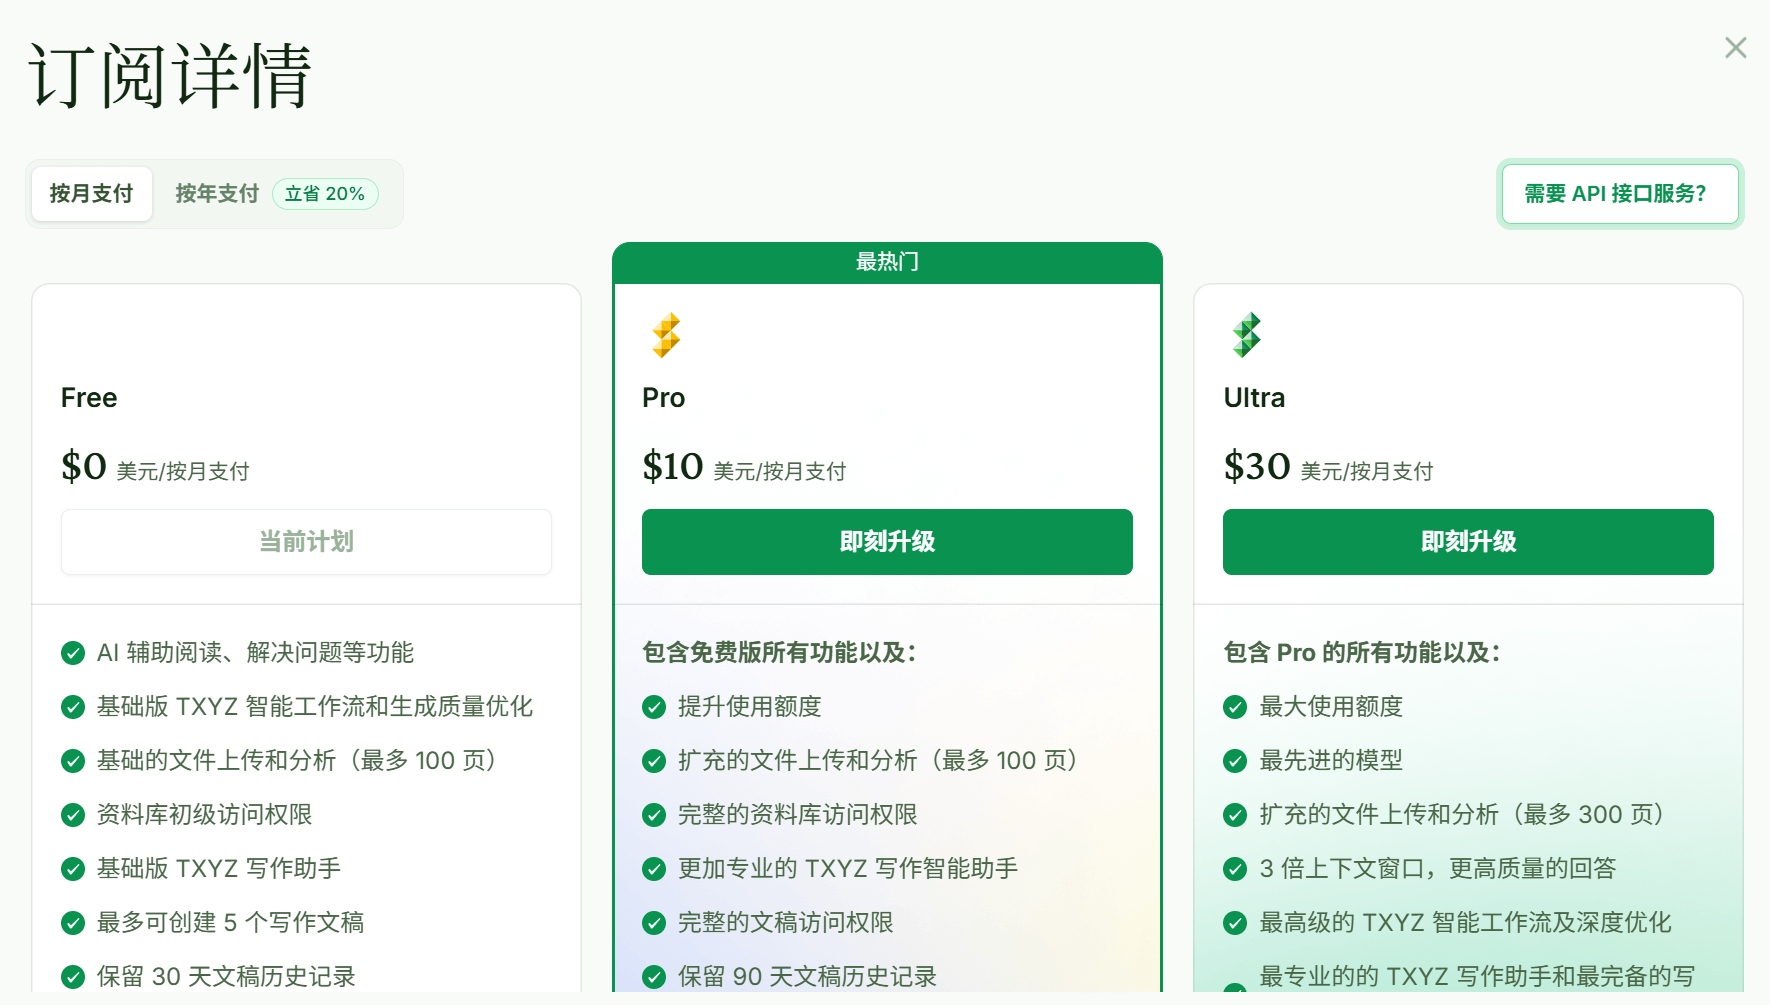Click the 立省 20% savings badge
Screen dimensions: 1770x1005
tap(325, 194)
